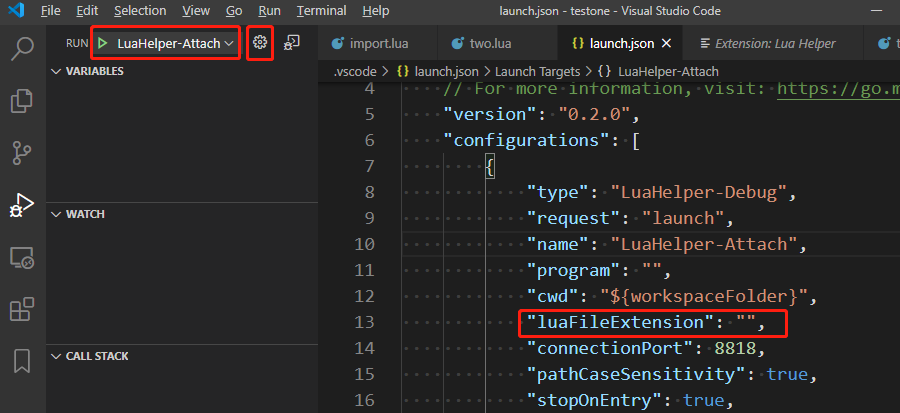Click the Visual Studio Code logo
The image size is (900, 413).
(16, 10)
